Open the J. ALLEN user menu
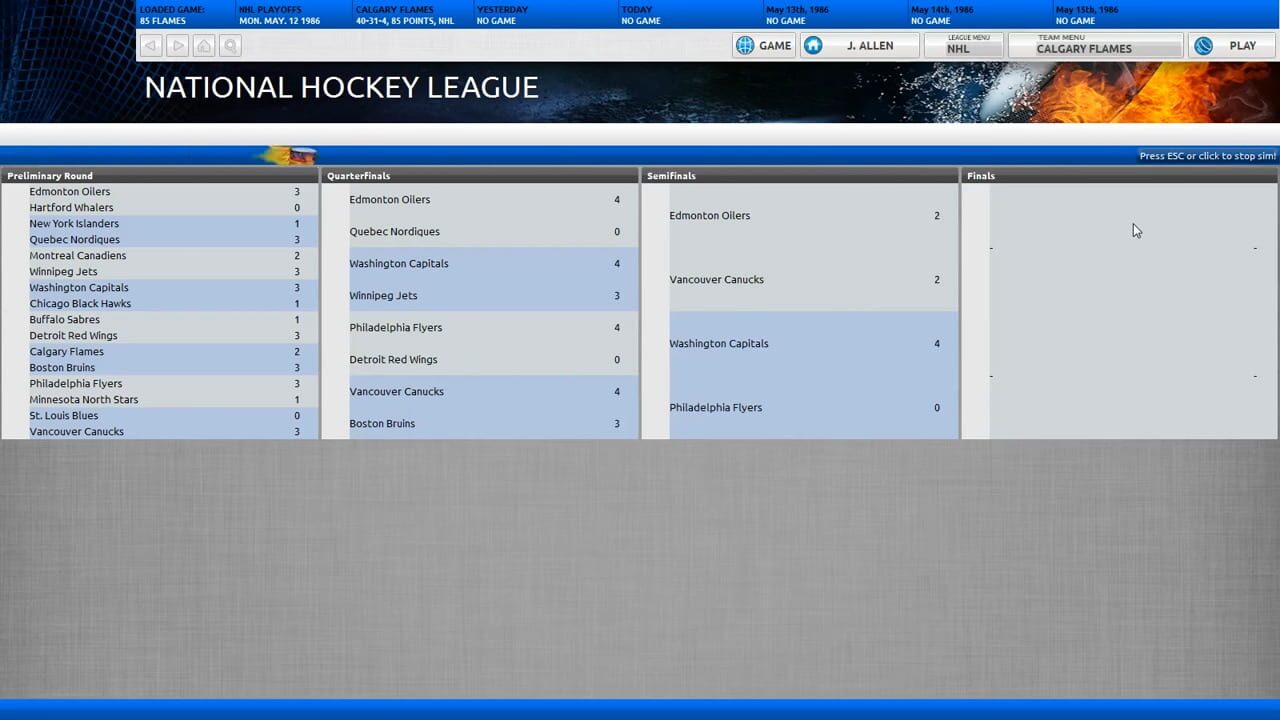 (869, 45)
